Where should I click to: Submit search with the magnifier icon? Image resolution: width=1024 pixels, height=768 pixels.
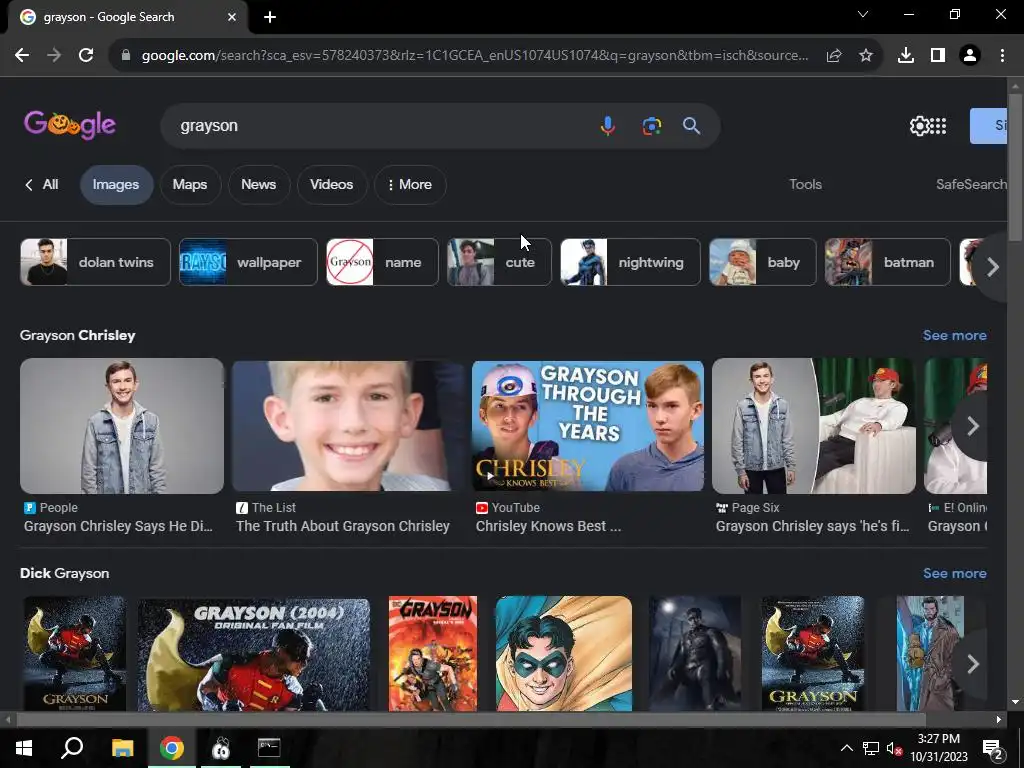[x=692, y=125]
